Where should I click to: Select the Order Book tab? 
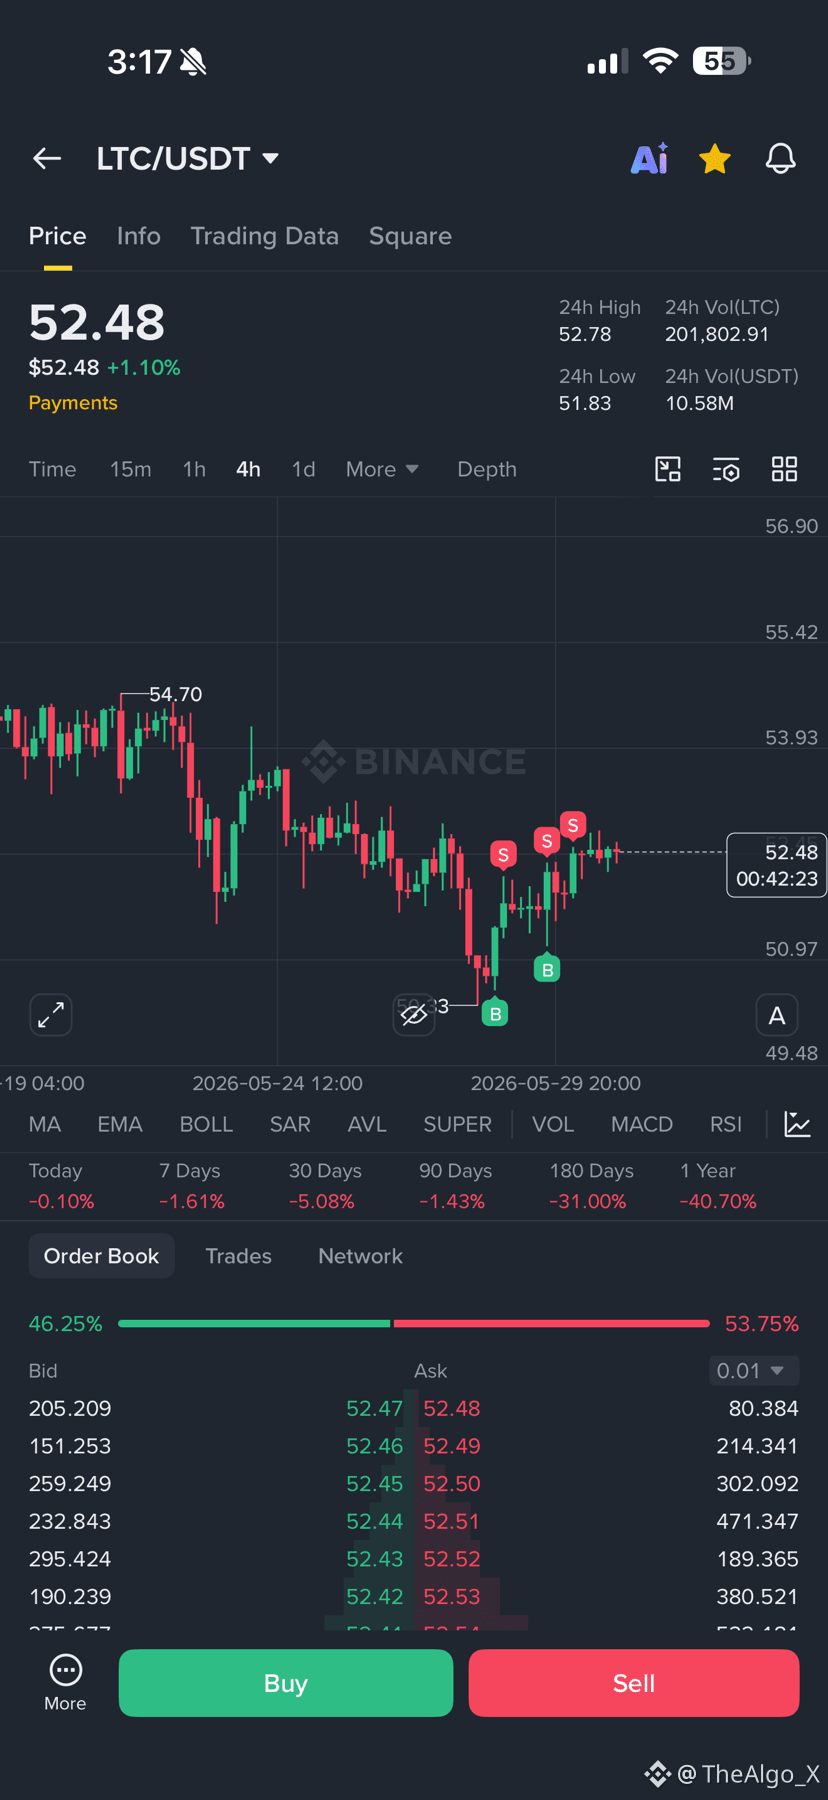[x=101, y=1256]
